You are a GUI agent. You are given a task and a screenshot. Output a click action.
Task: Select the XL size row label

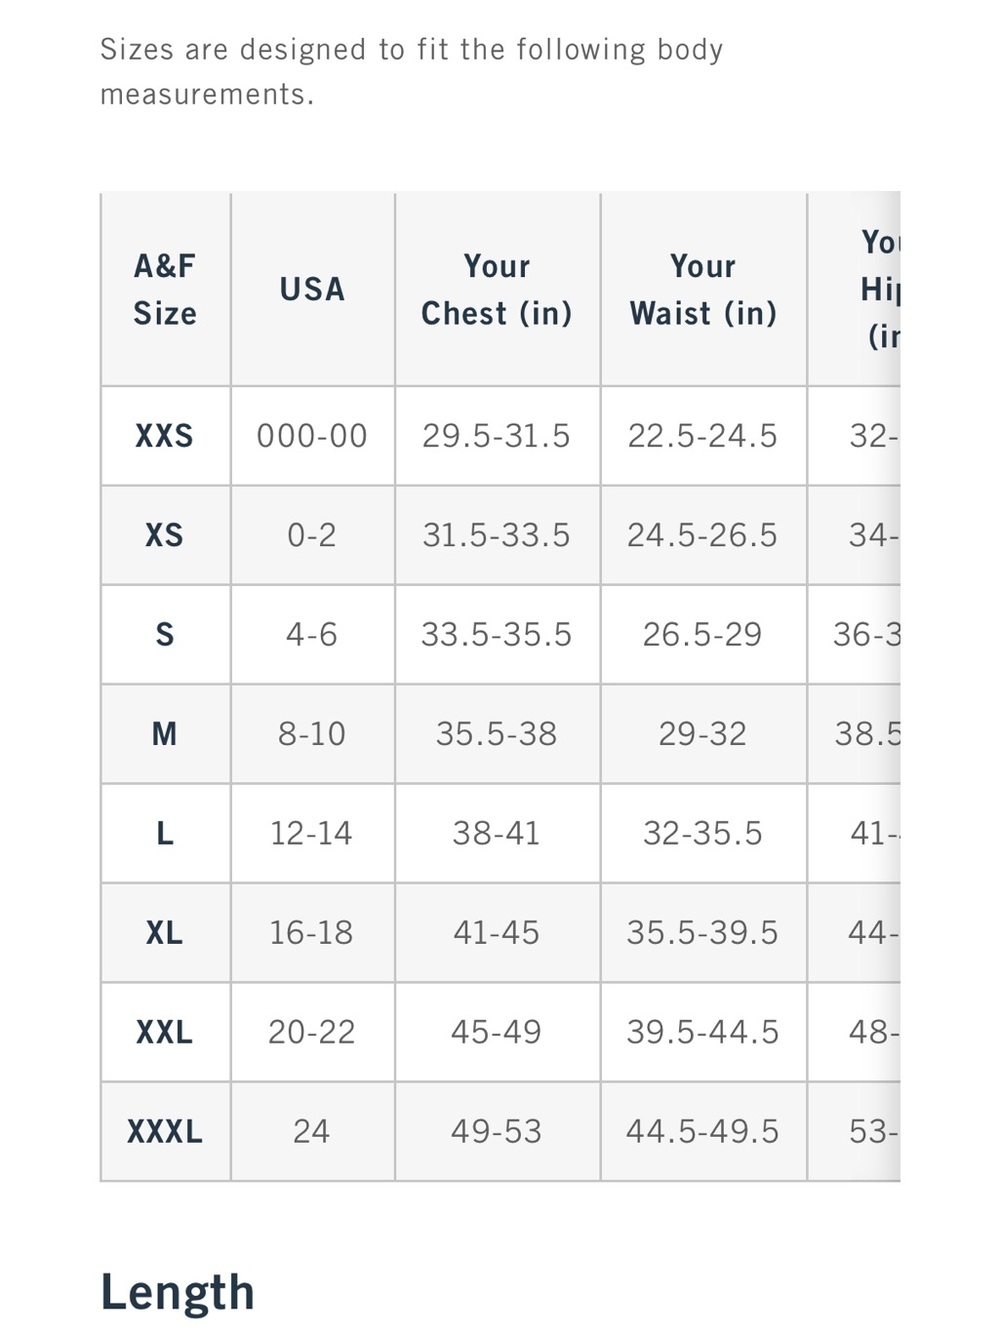point(165,933)
